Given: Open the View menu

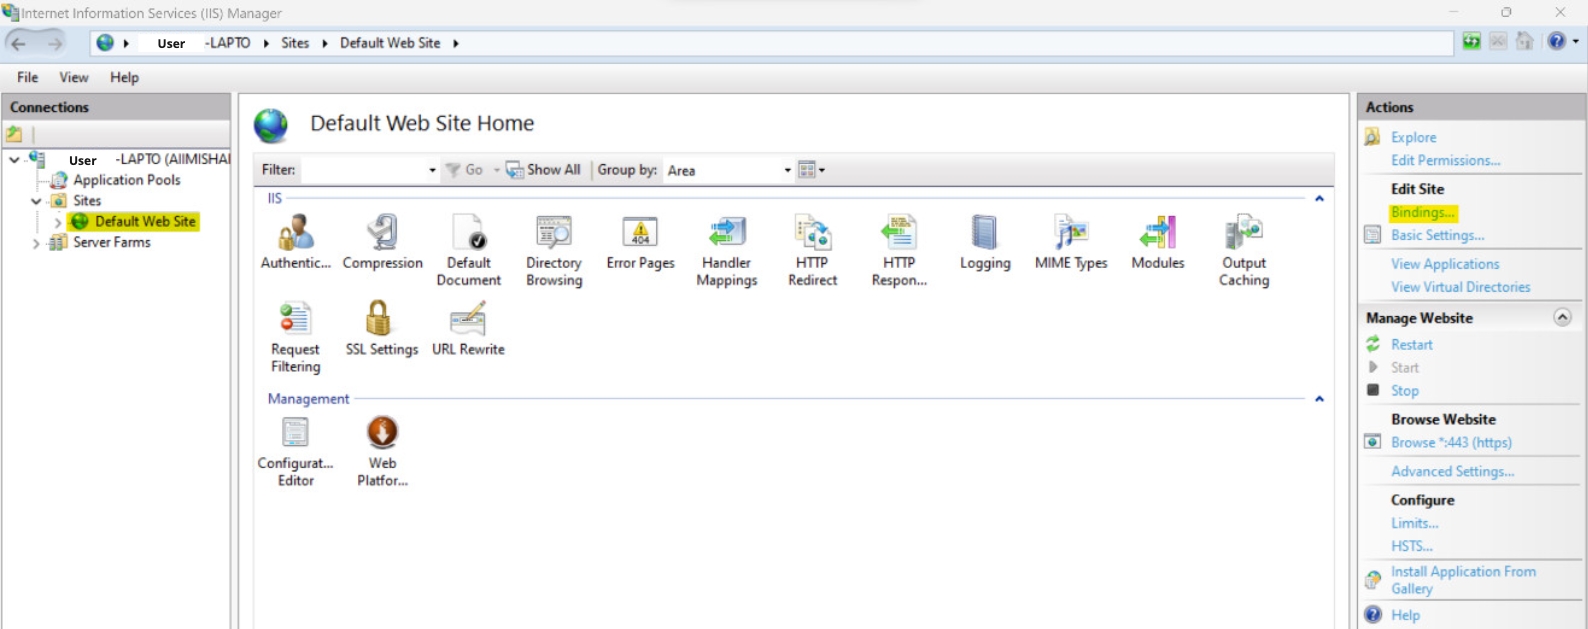Looking at the screenshot, I should click(73, 77).
